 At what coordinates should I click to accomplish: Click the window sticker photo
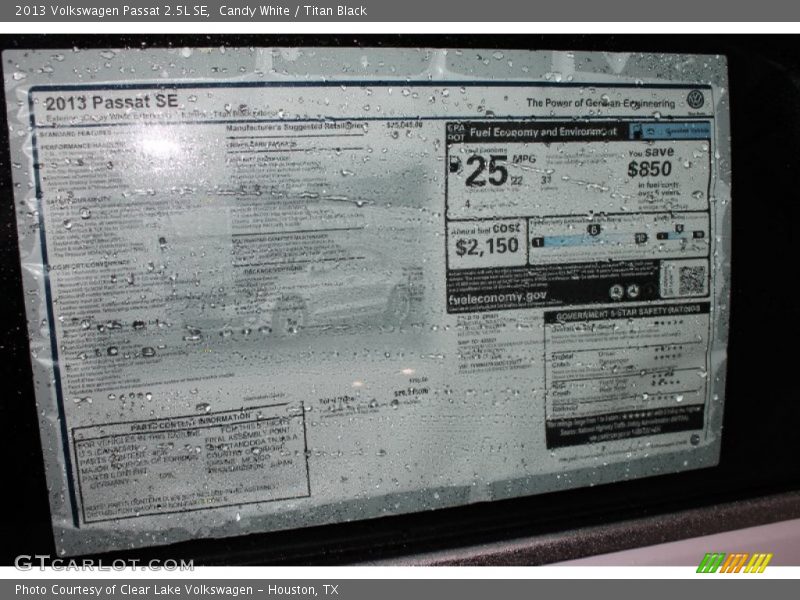(400, 300)
